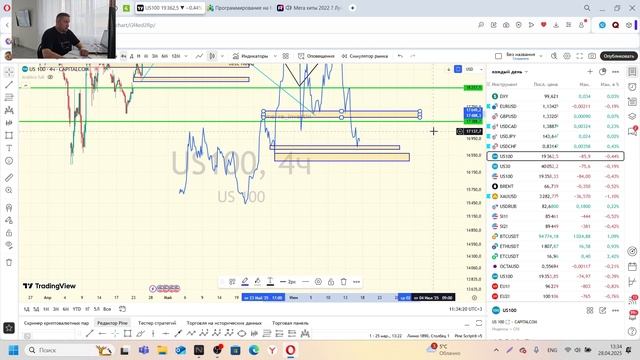The image size is (640, 360).
Task: Select the 12М timeframe button
Action: pos(176,56)
